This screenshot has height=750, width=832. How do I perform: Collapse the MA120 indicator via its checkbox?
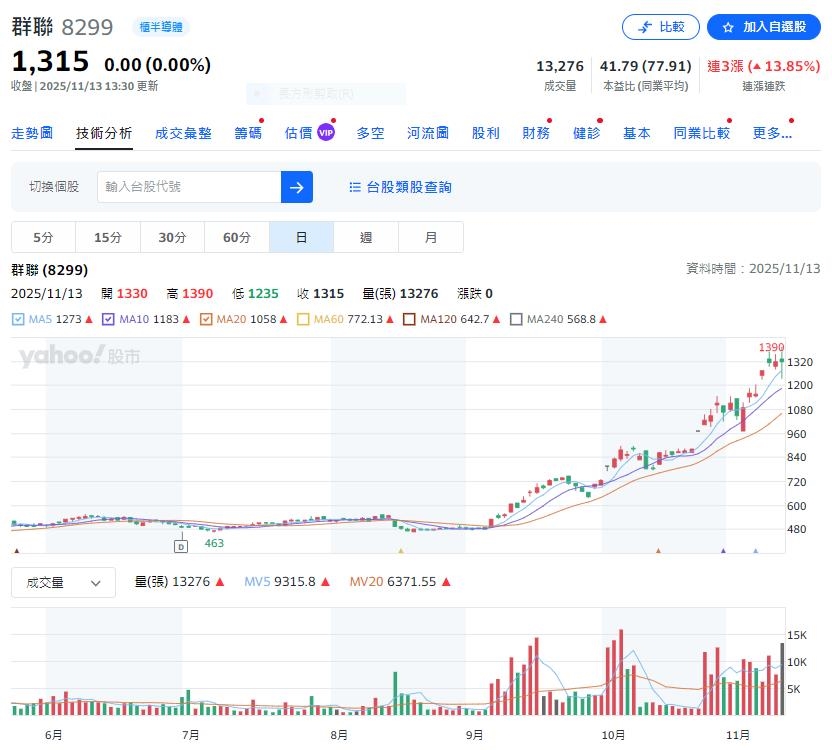(x=410, y=318)
